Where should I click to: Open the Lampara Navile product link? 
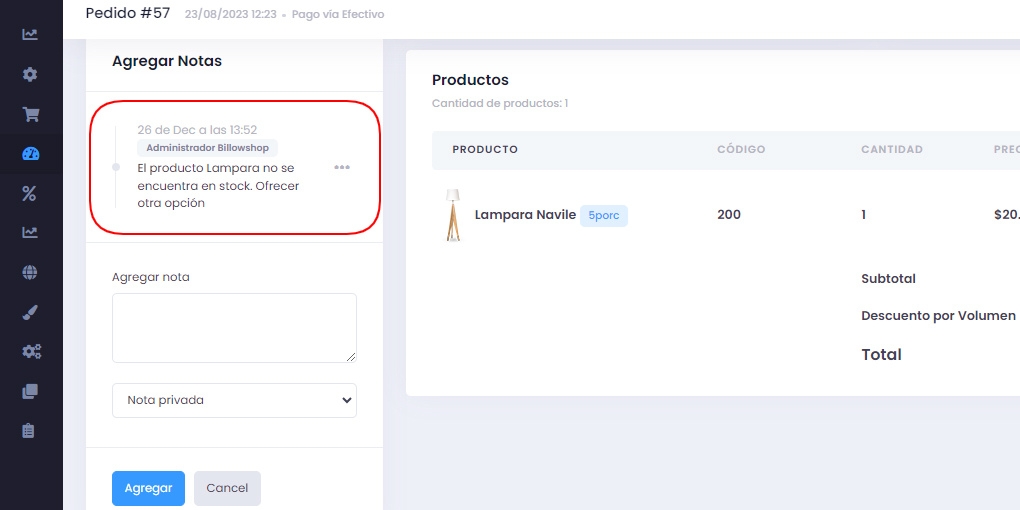click(525, 215)
